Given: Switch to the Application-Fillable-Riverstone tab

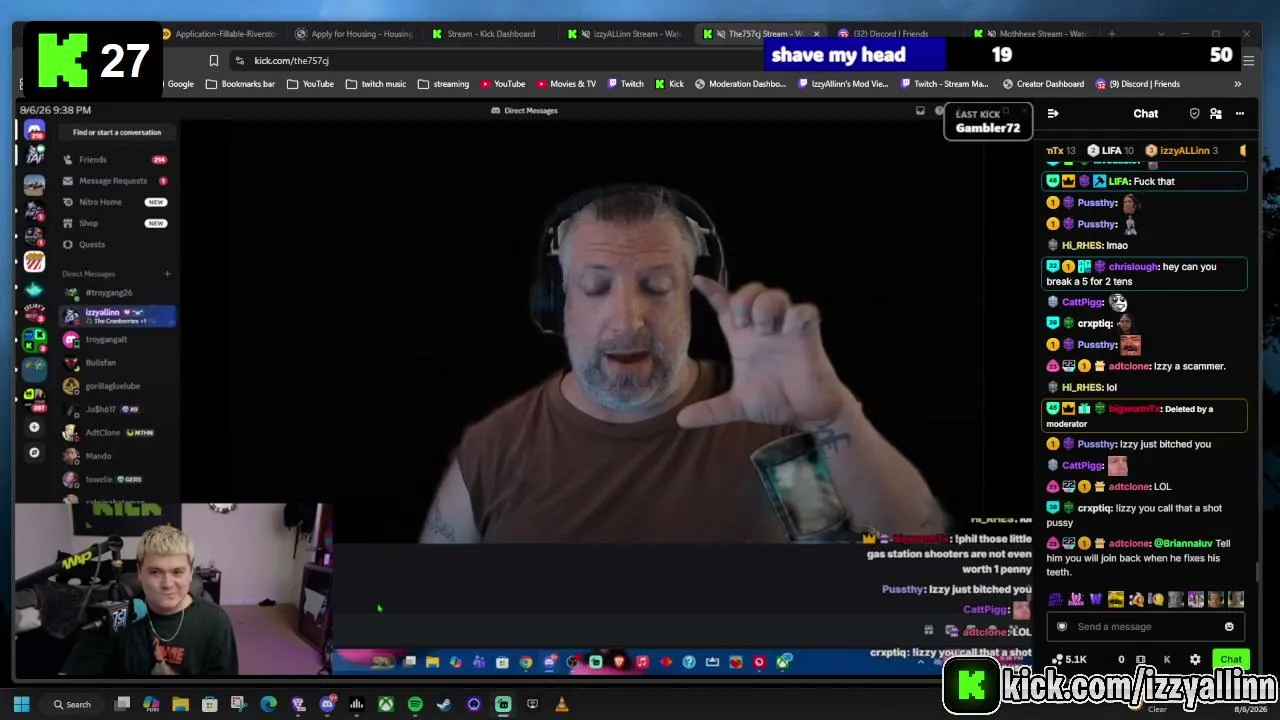Looking at the screenshot, I should click(x=218, y=34).
